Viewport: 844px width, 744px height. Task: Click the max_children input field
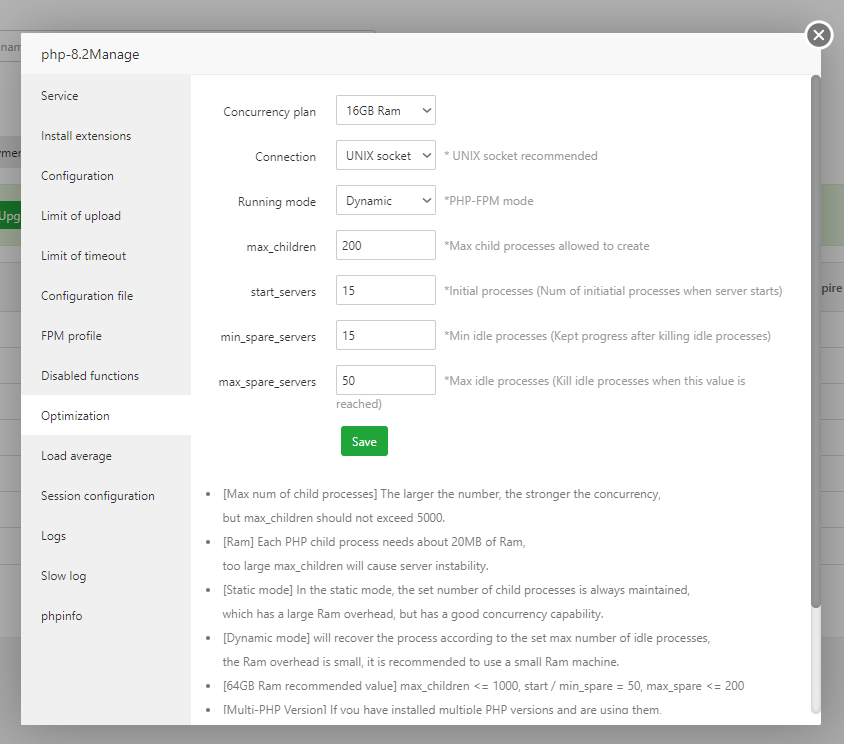pyautogui.click(x=385, y=246)
